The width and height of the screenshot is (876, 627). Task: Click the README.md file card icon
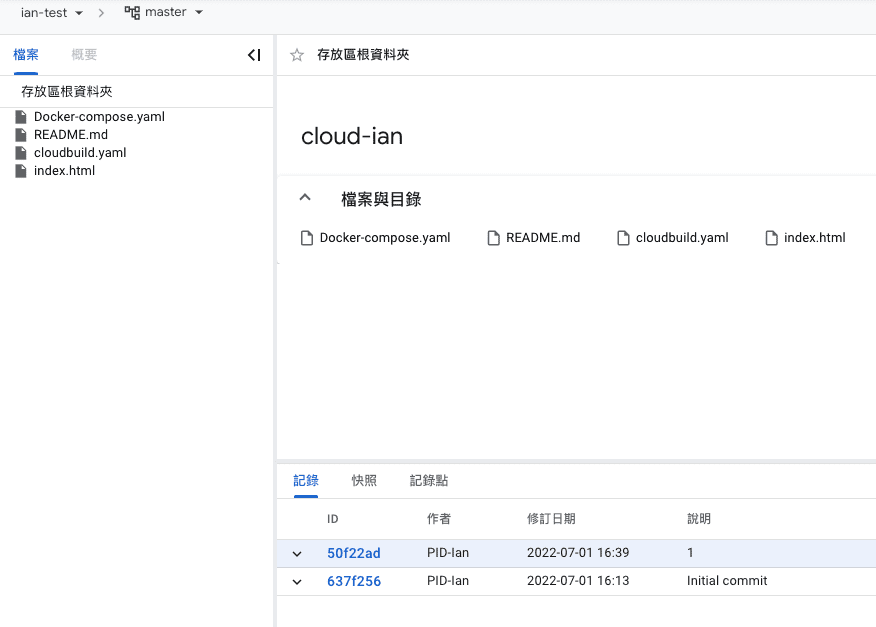(493, 237)
